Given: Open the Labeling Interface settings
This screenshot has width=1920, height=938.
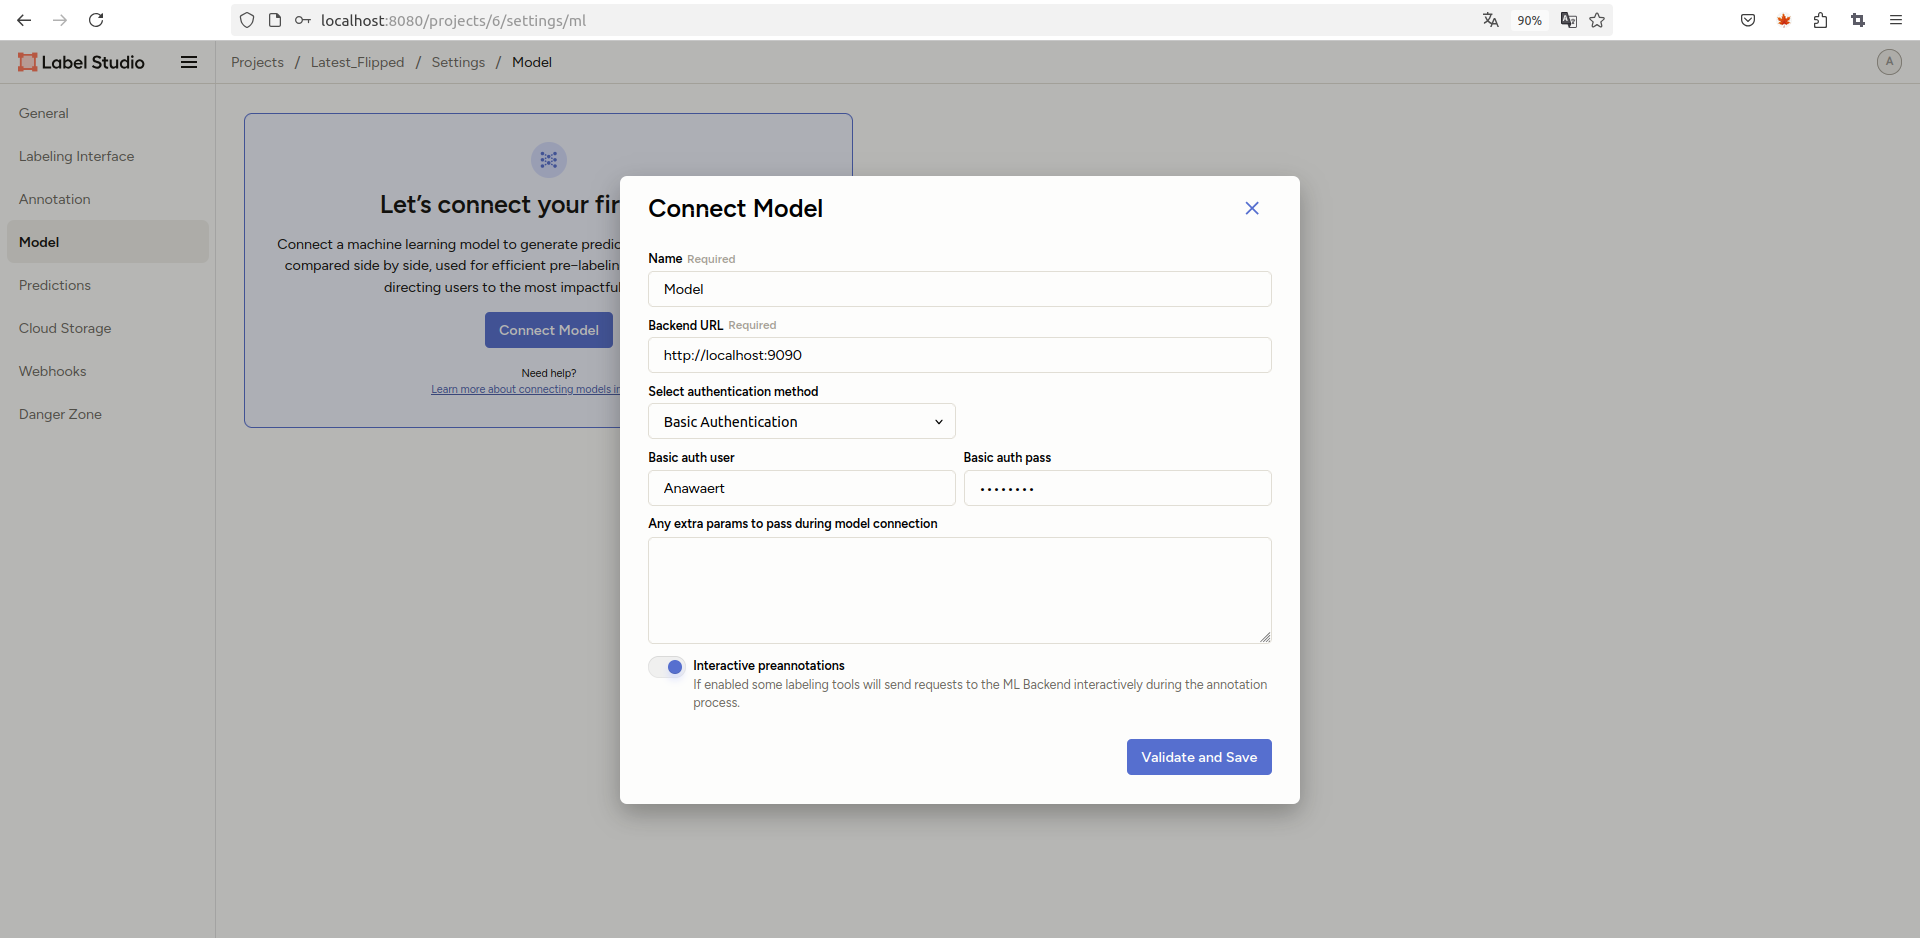Looking at the screenshot, I should tap(76, 156).
